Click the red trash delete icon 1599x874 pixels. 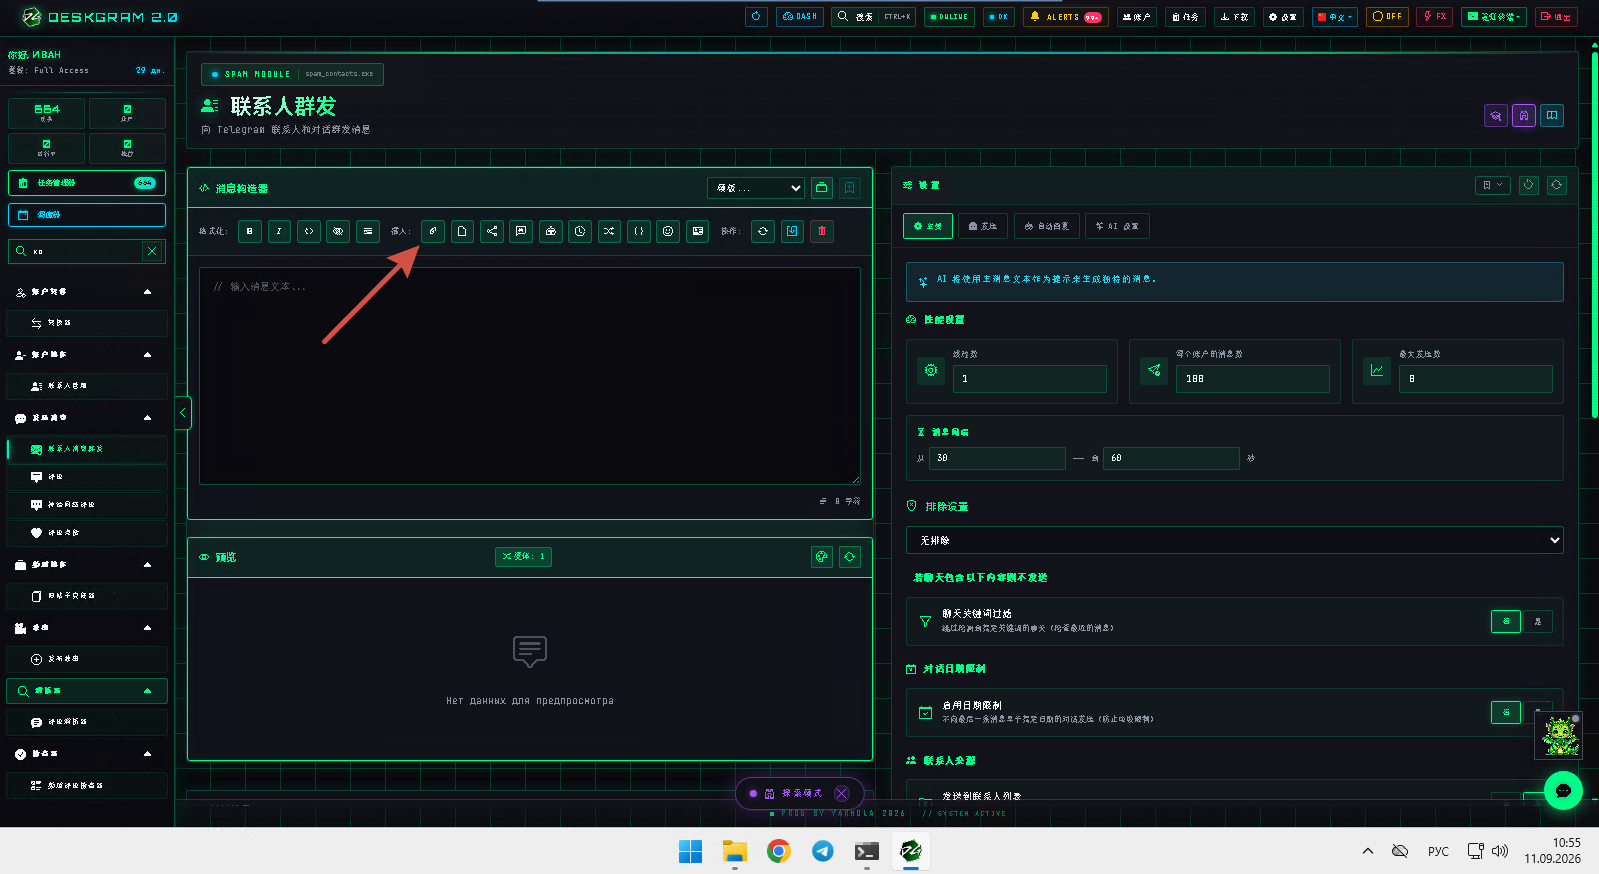822,231
